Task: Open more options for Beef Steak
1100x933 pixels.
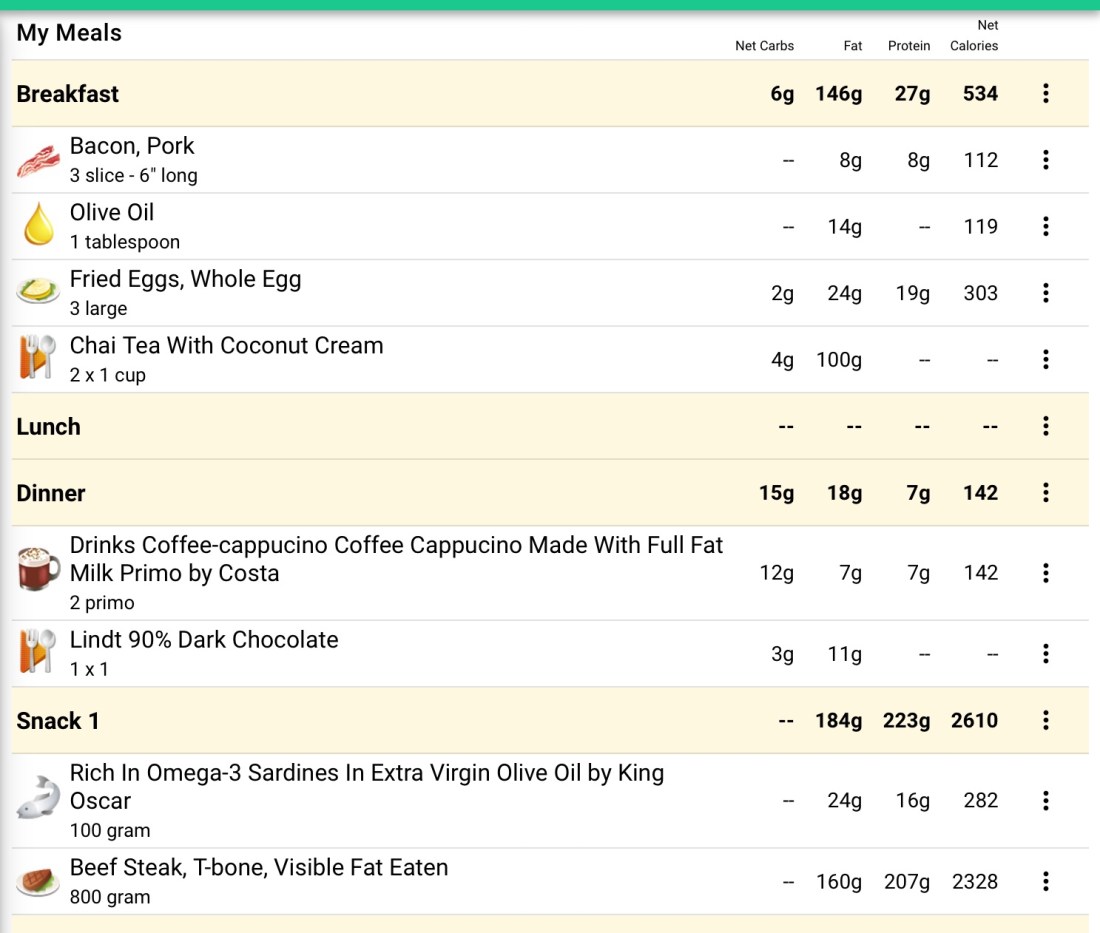Action: [x=1046, y=882]
